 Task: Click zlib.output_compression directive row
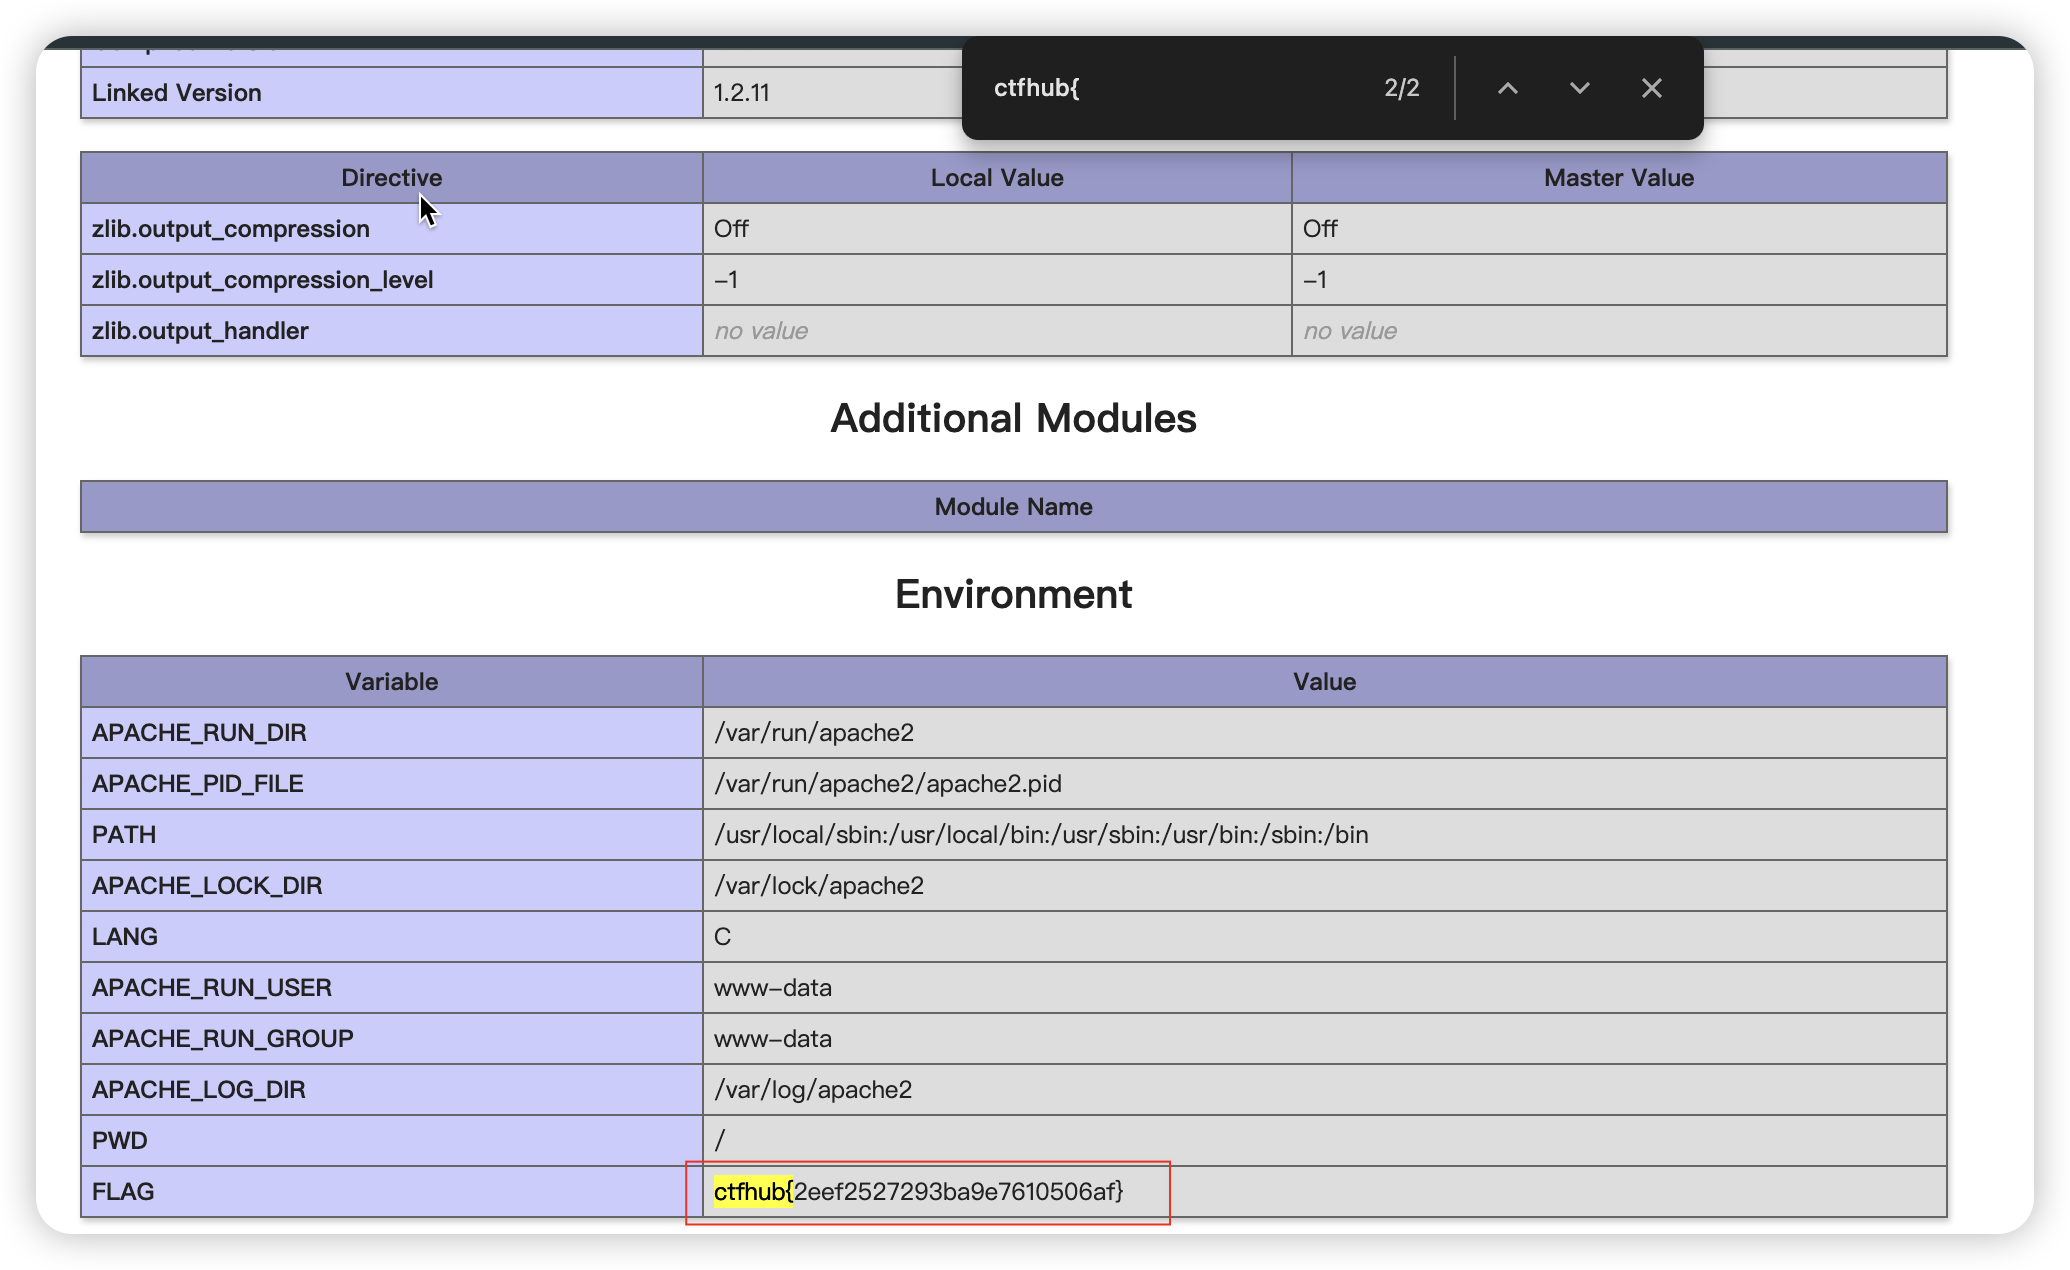coord(231,229)
